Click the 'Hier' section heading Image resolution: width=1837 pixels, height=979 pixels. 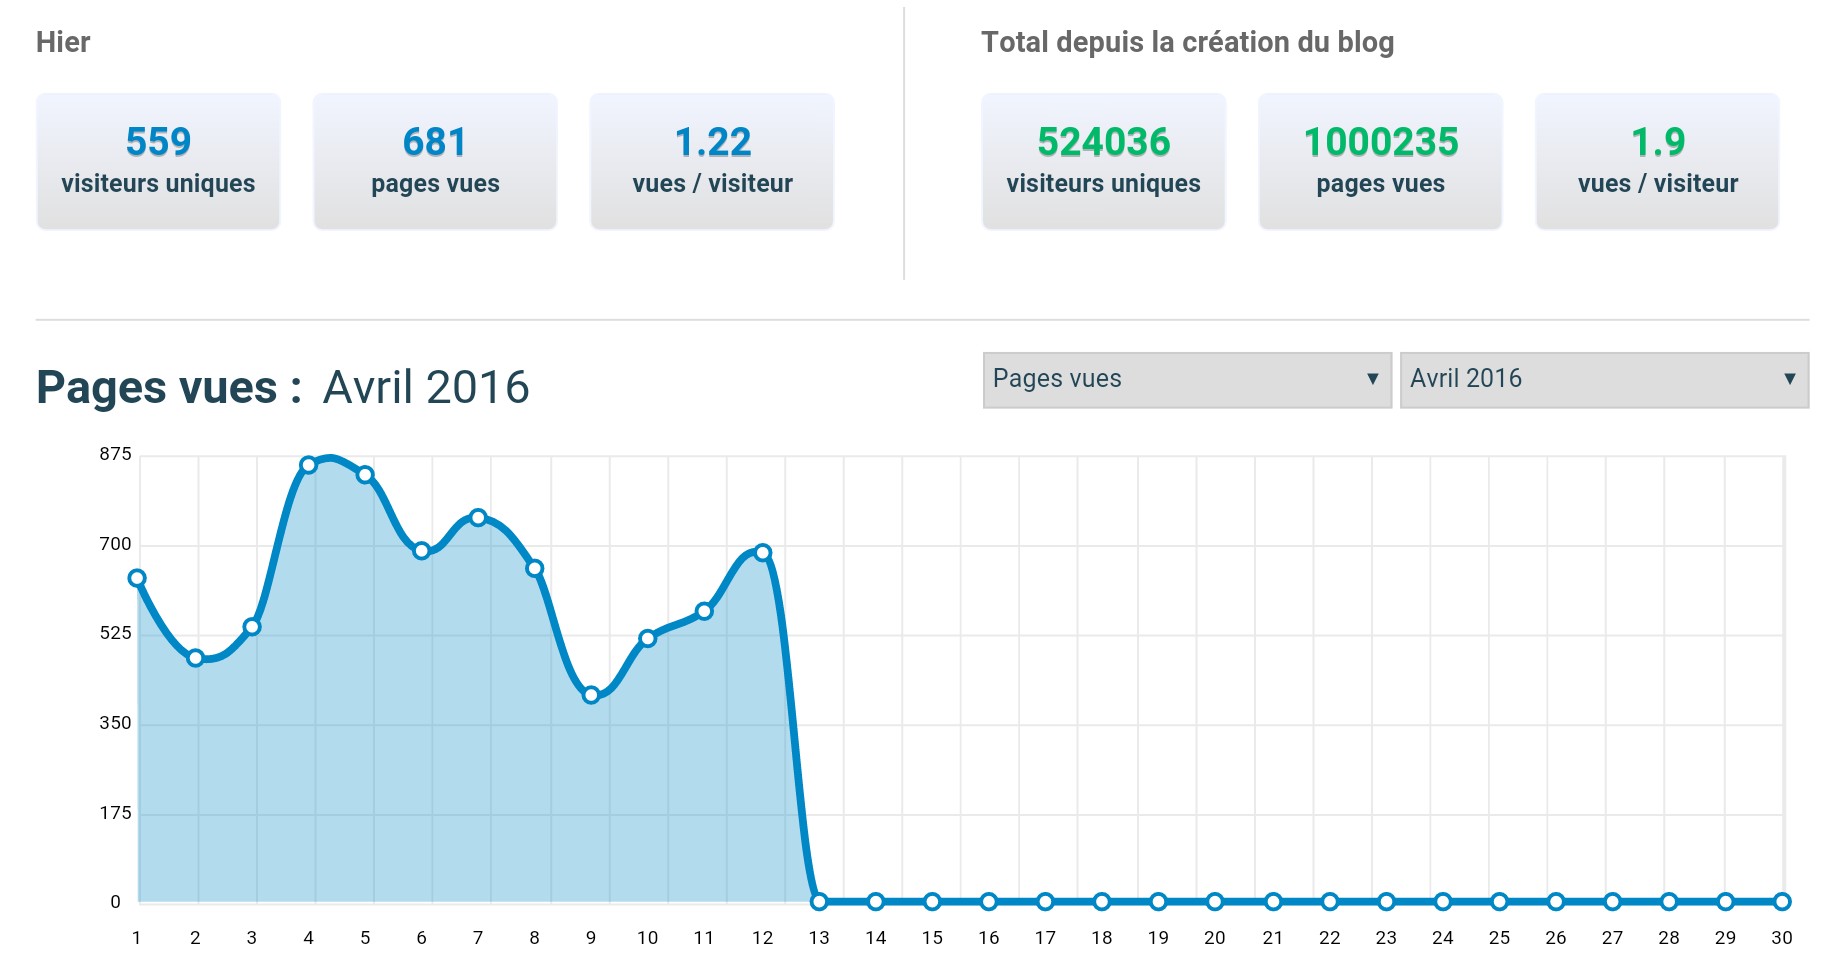coord(63,42)
